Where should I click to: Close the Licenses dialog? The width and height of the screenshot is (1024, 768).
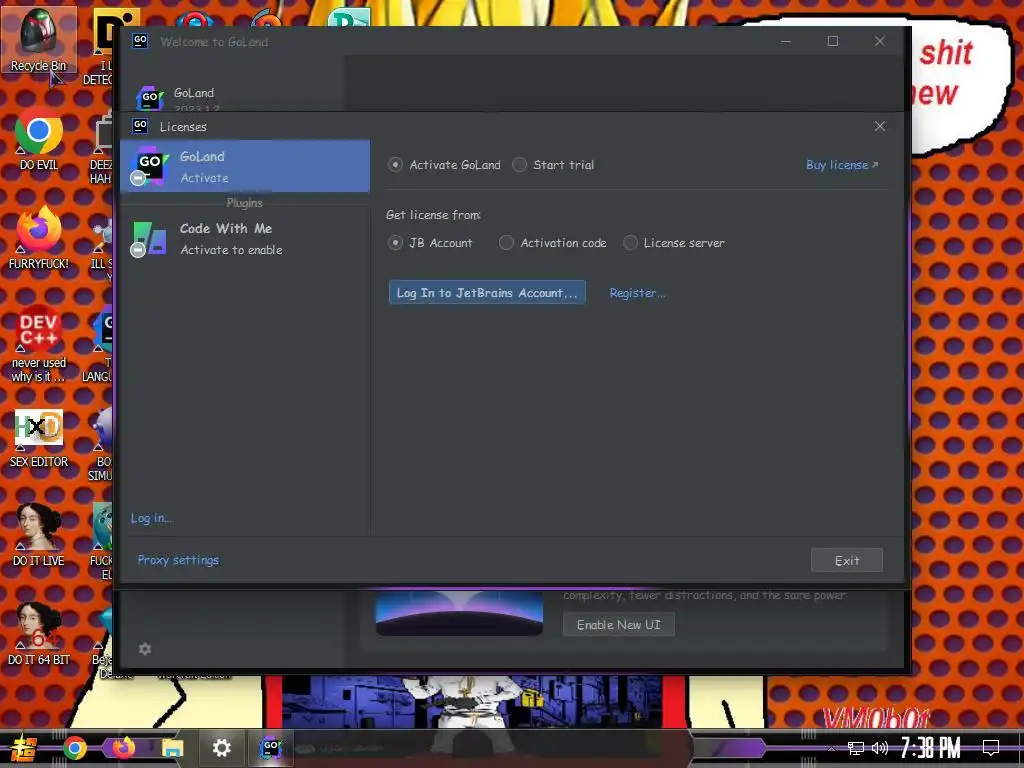pos(880,126)
